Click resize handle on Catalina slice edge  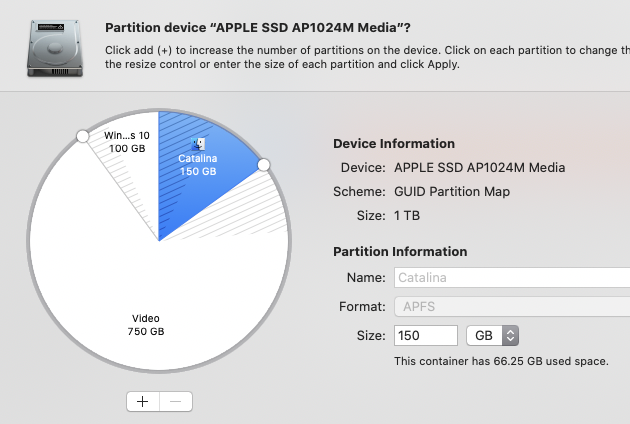pos(264,164)
